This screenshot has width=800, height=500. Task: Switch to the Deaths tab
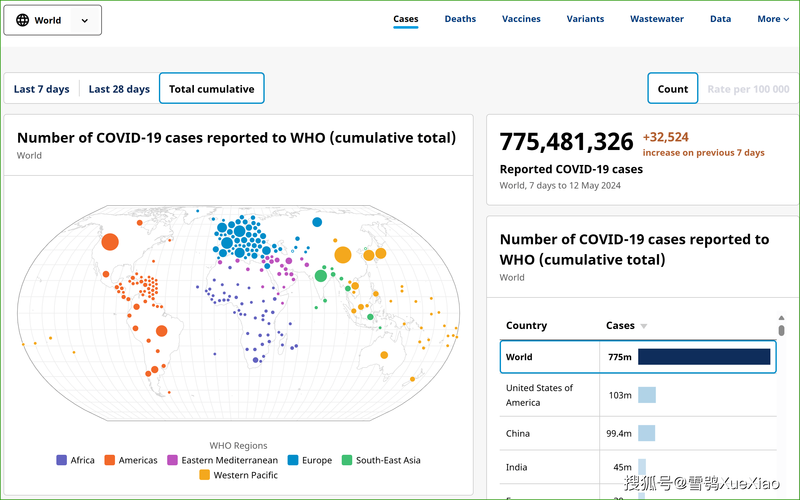[460, 19]
